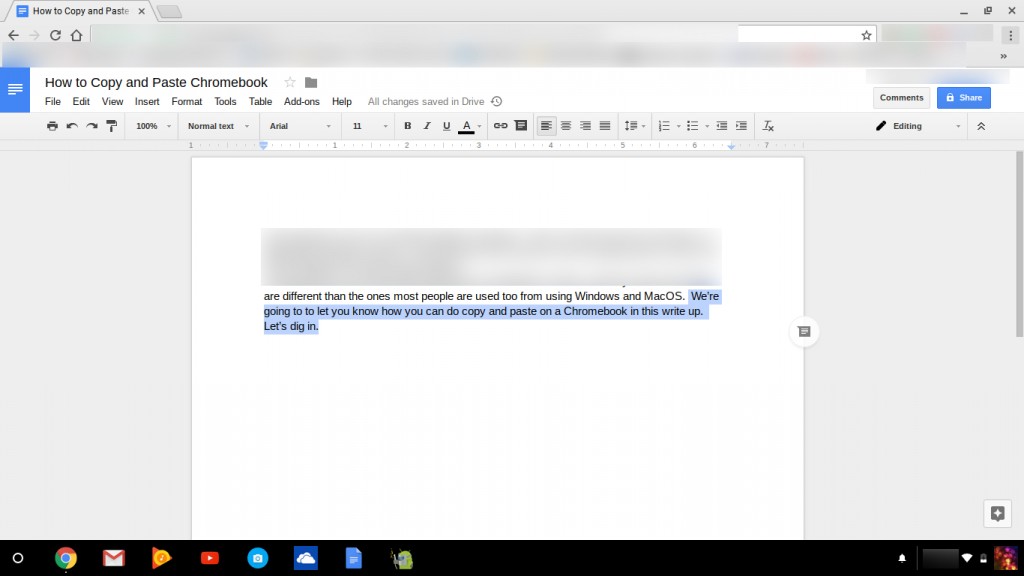Open the Help menu
This screenshot has height=576, width=1024.
342,101
